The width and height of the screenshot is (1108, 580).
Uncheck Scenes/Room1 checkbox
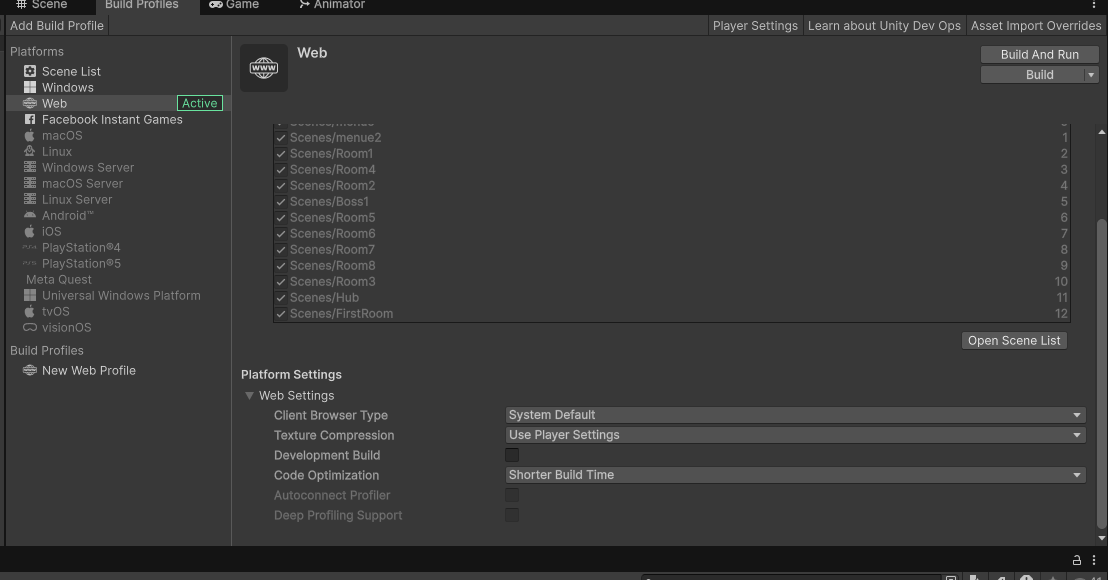[281, 154]
